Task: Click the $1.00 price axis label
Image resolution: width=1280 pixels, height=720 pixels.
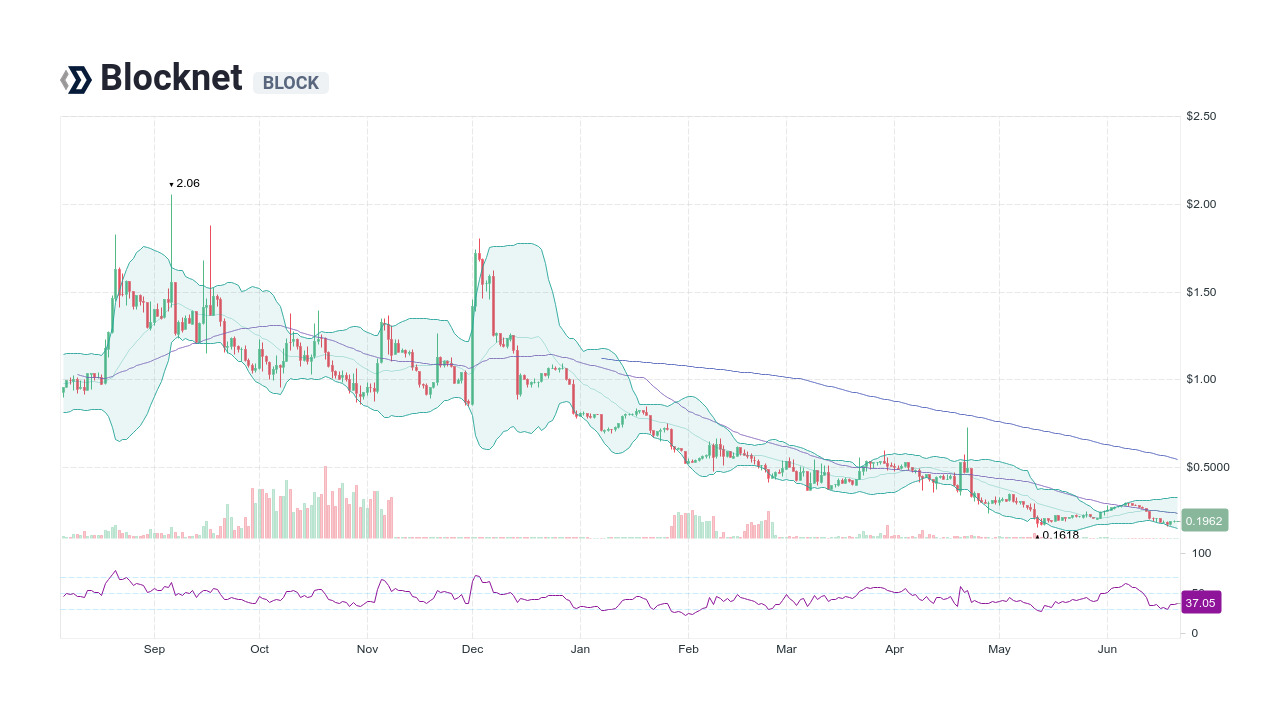Action: tap(1201, 379)
